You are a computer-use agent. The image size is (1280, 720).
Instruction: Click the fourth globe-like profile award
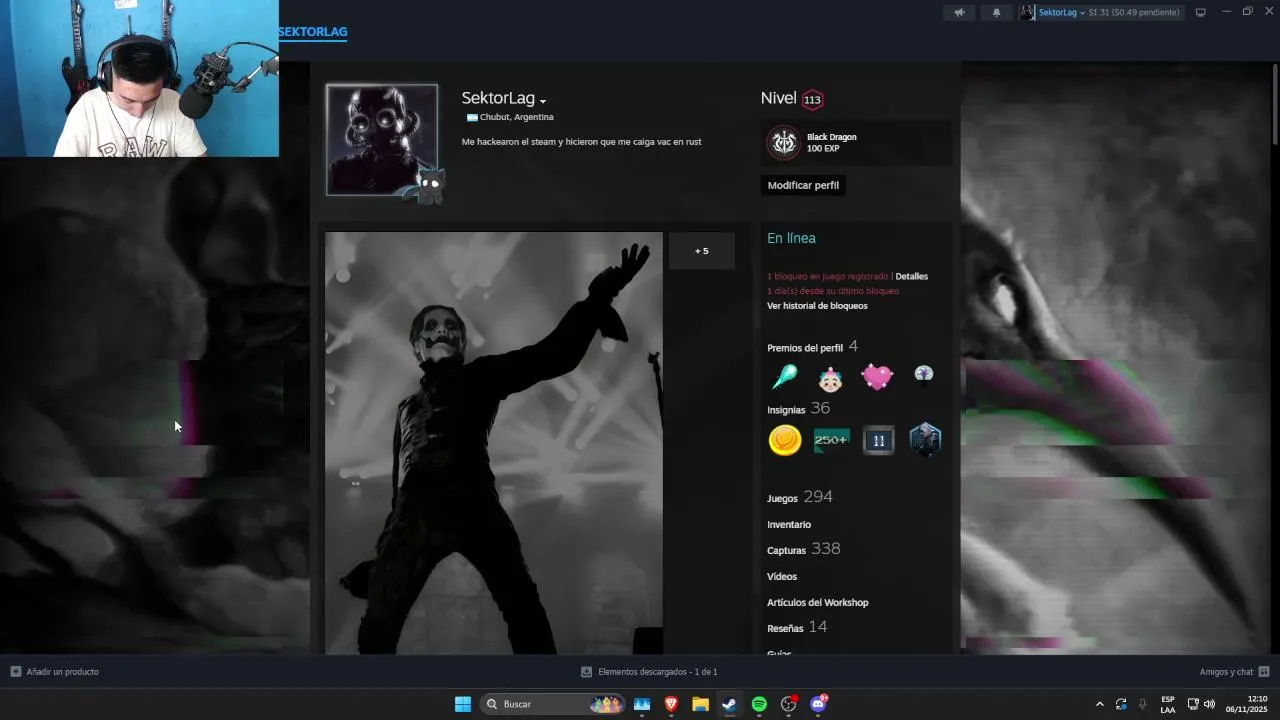click(x=923, y=374)
